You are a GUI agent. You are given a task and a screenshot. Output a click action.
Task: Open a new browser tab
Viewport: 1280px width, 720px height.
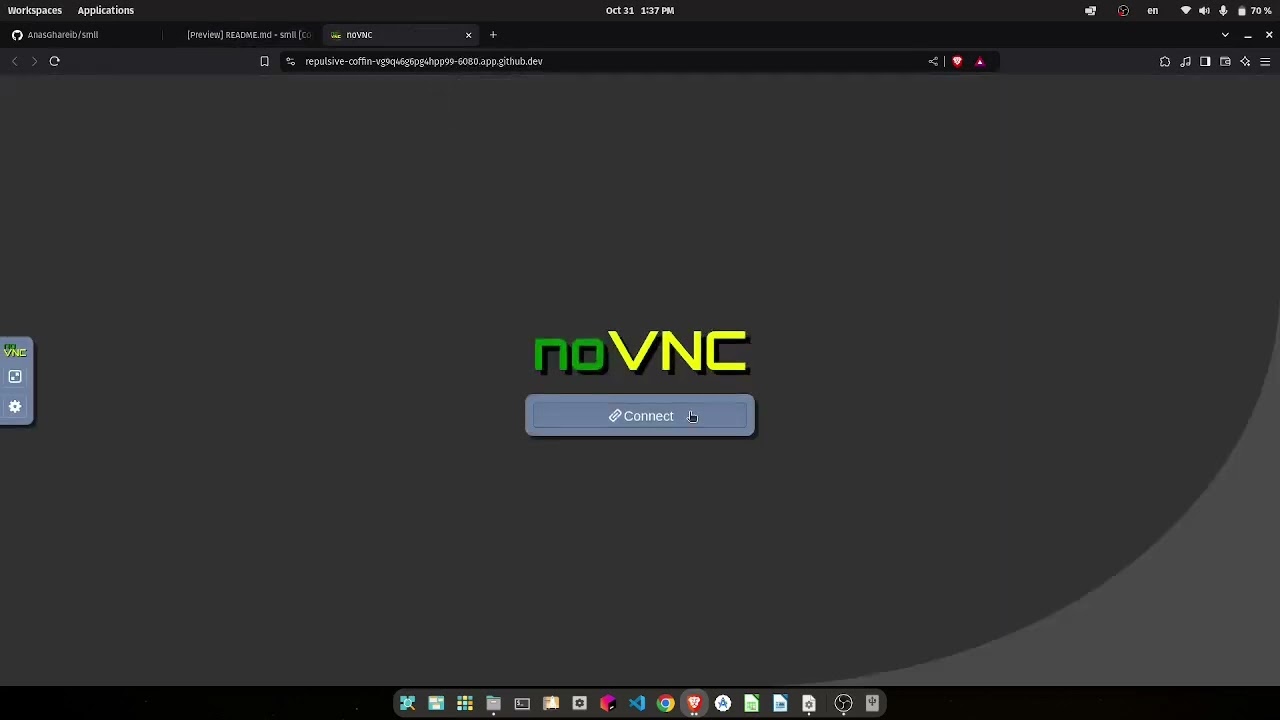pos(493,35)
